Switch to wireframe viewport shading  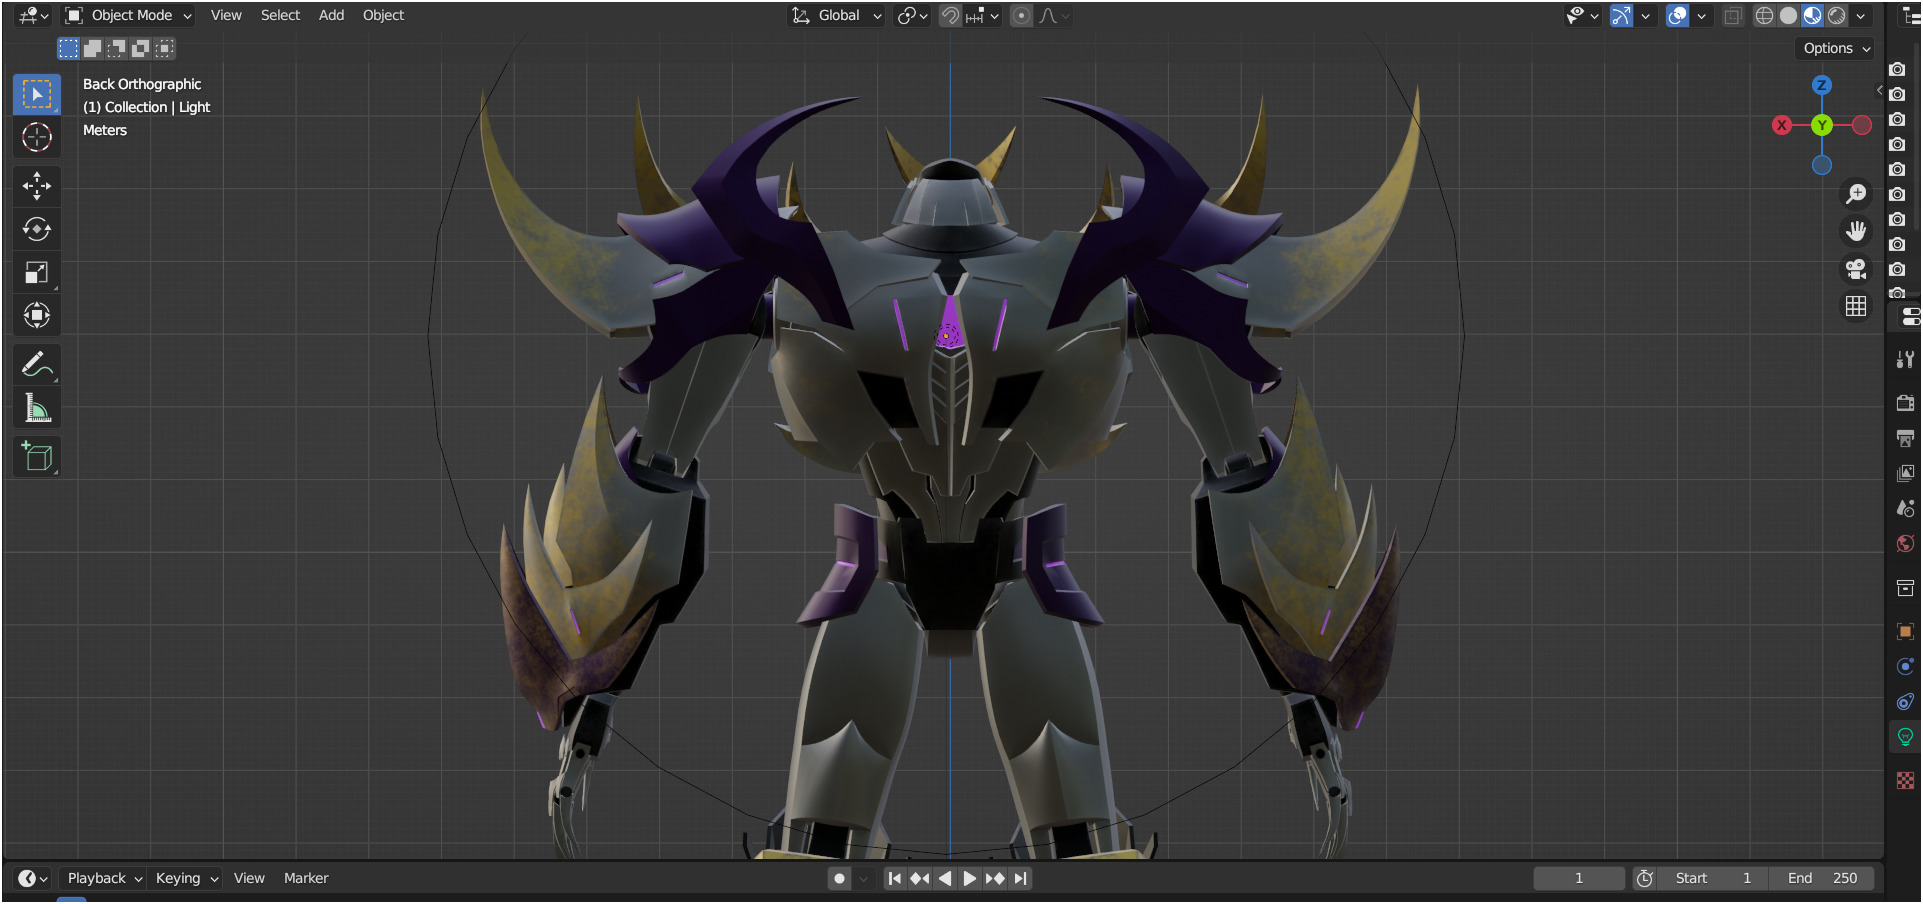click(x=1764, y=15)
